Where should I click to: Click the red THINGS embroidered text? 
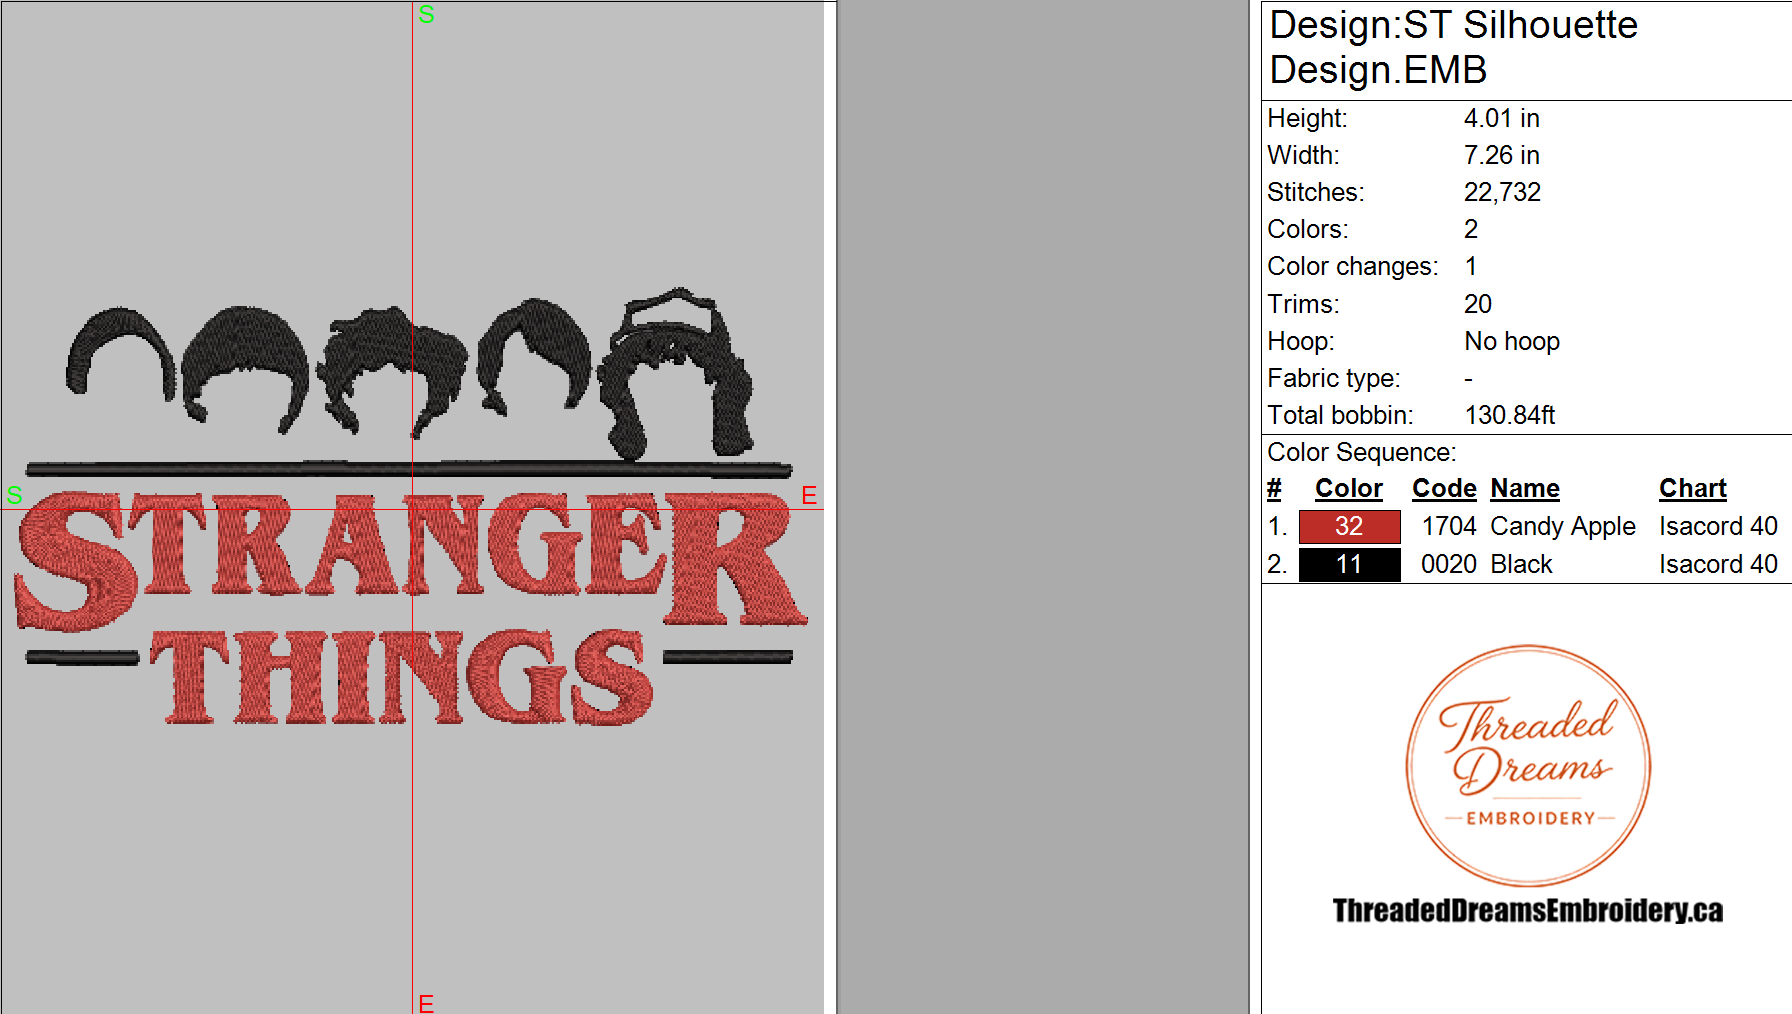tap(402, 676)
